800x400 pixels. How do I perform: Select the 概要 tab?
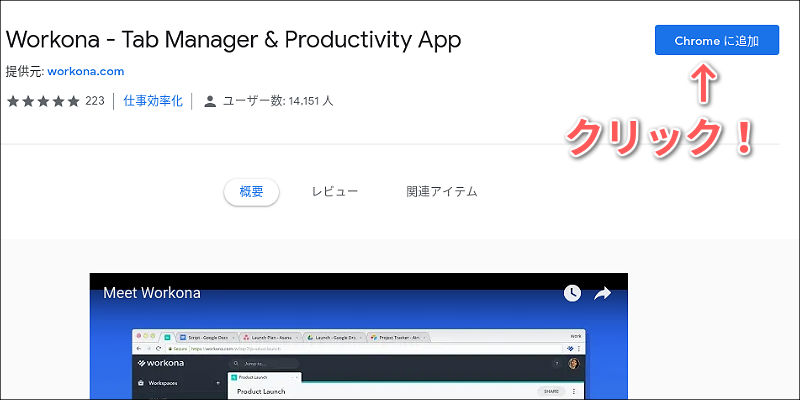(251, 192)
